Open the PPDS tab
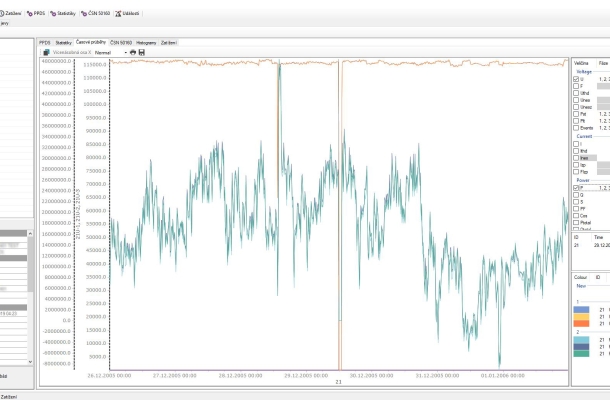 (x=45, y=43)
